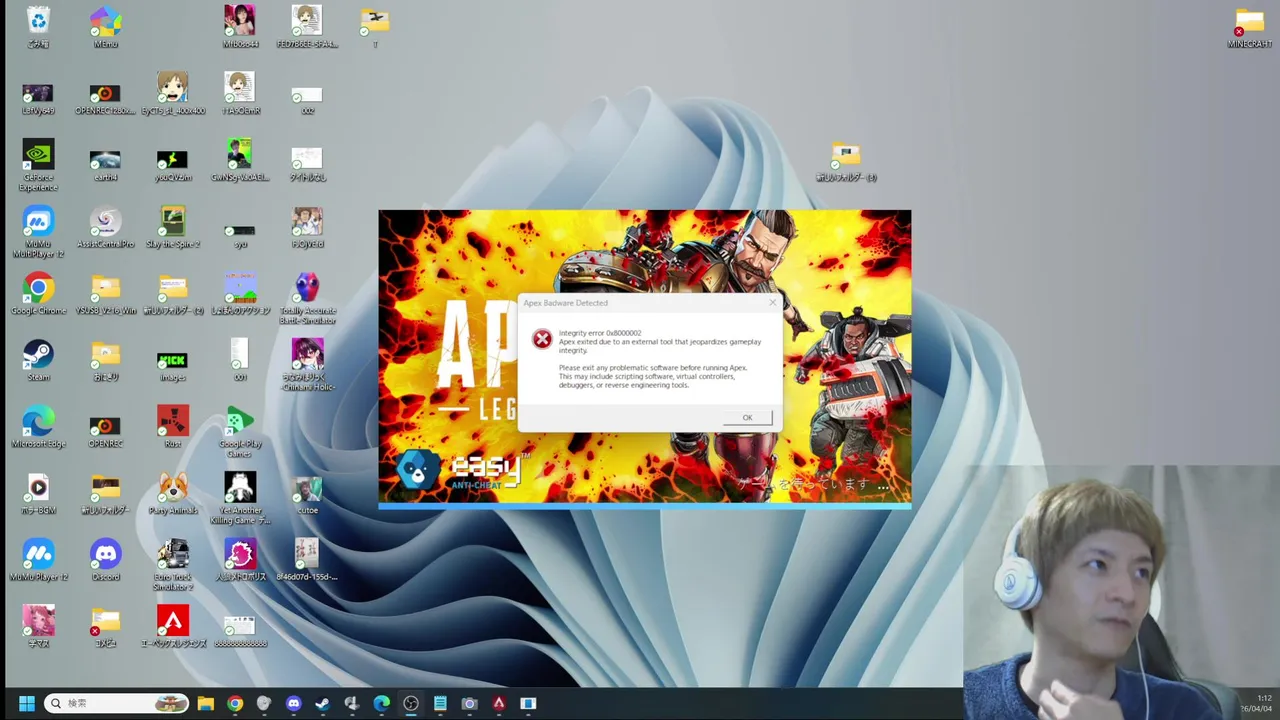Select the VSUSB_V216 Win folder
Screen dimensions: 1280x720
coord(105,294)
